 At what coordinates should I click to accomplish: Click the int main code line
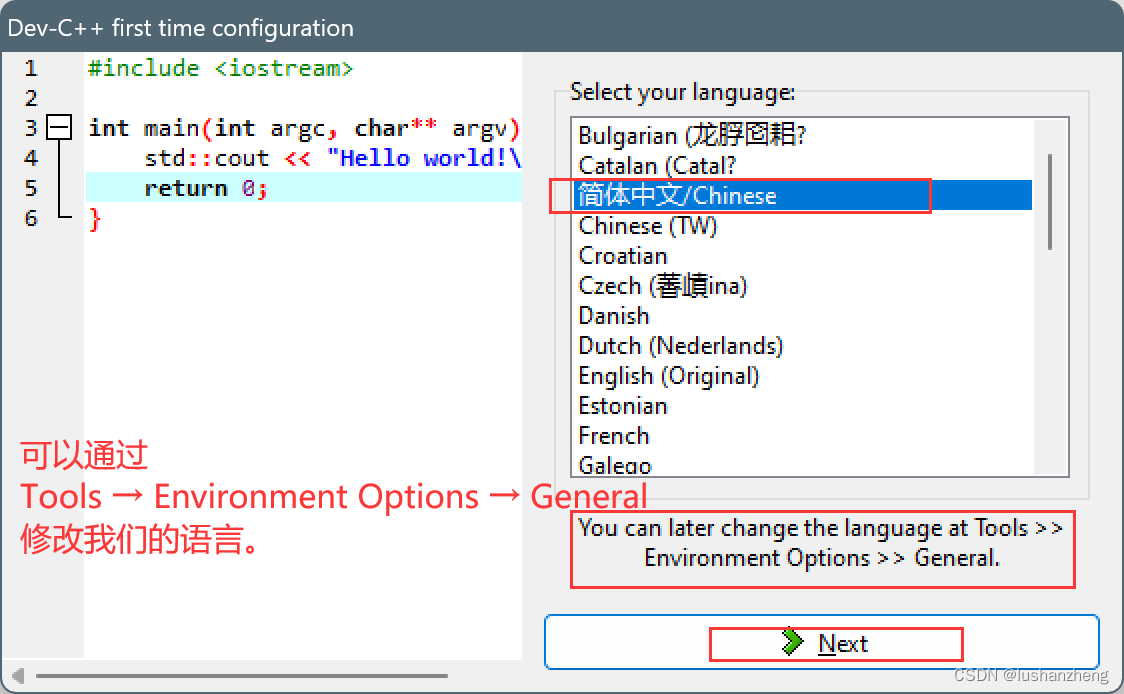[x=303, y=128]
